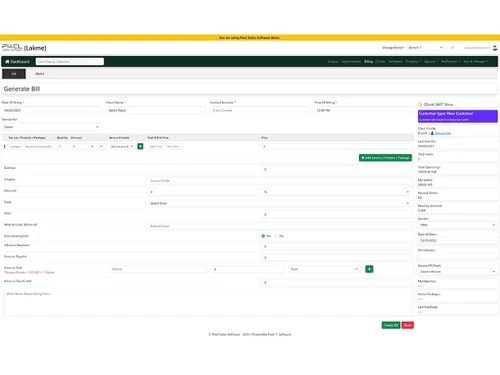Select Yes for Give reward point

click(263, 236)
